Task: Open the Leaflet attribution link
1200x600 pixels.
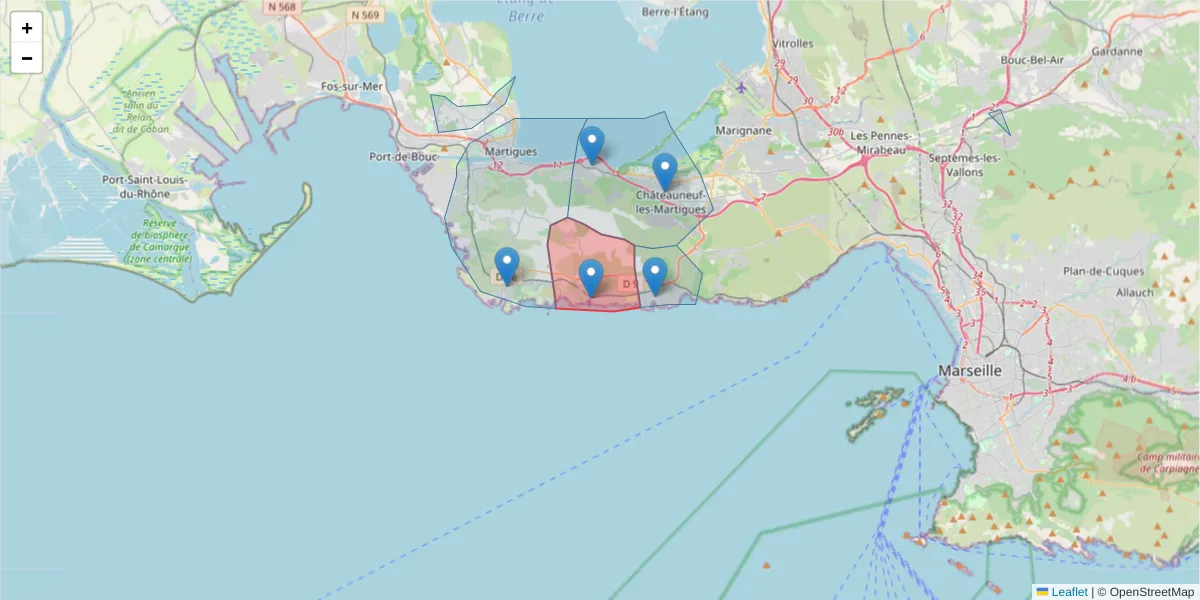Action: (x=1068, y=592)
